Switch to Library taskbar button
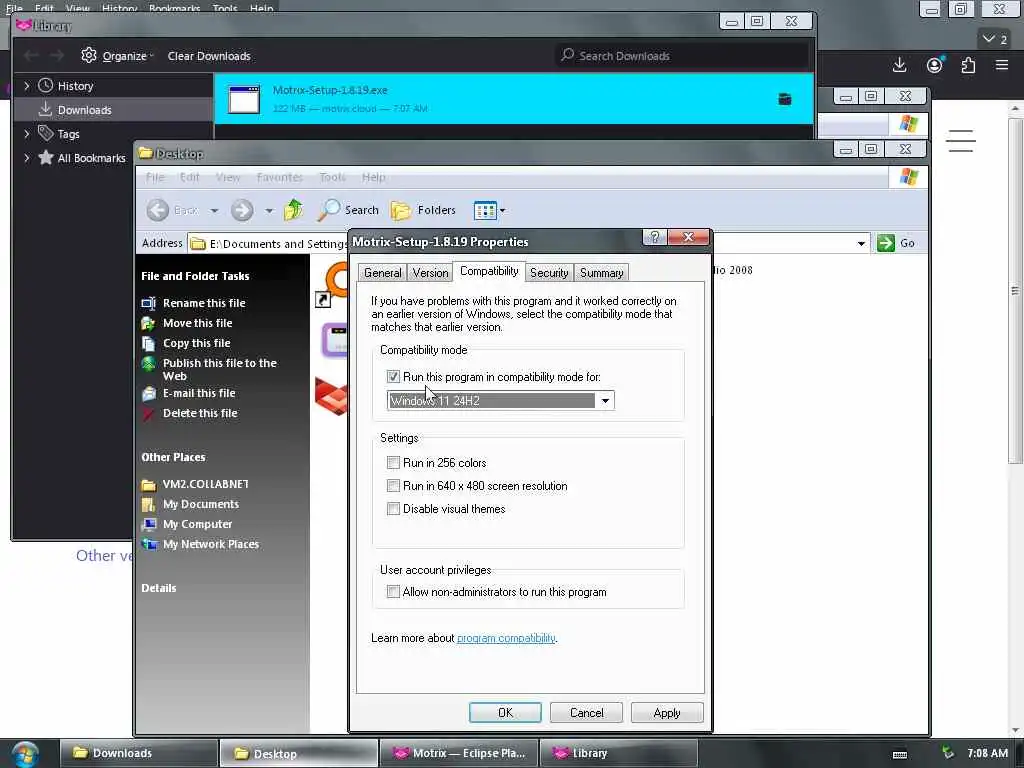Screen dimensions: 1024x768 point(619,753)
